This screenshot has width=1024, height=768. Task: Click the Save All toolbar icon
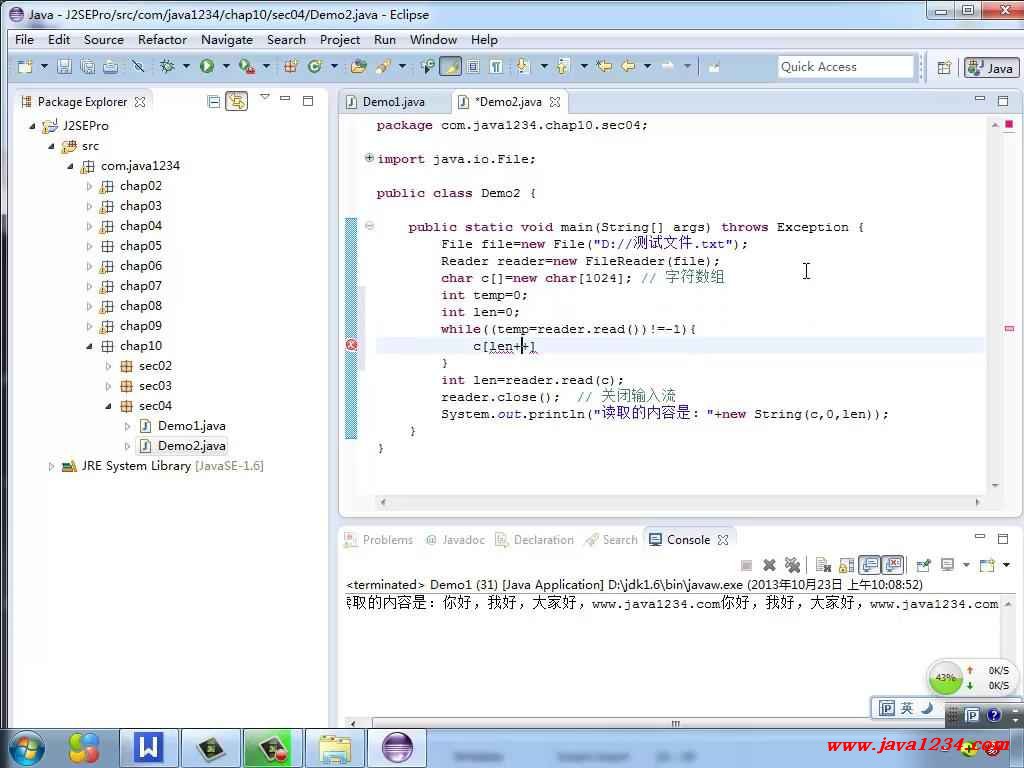point(88,66)
